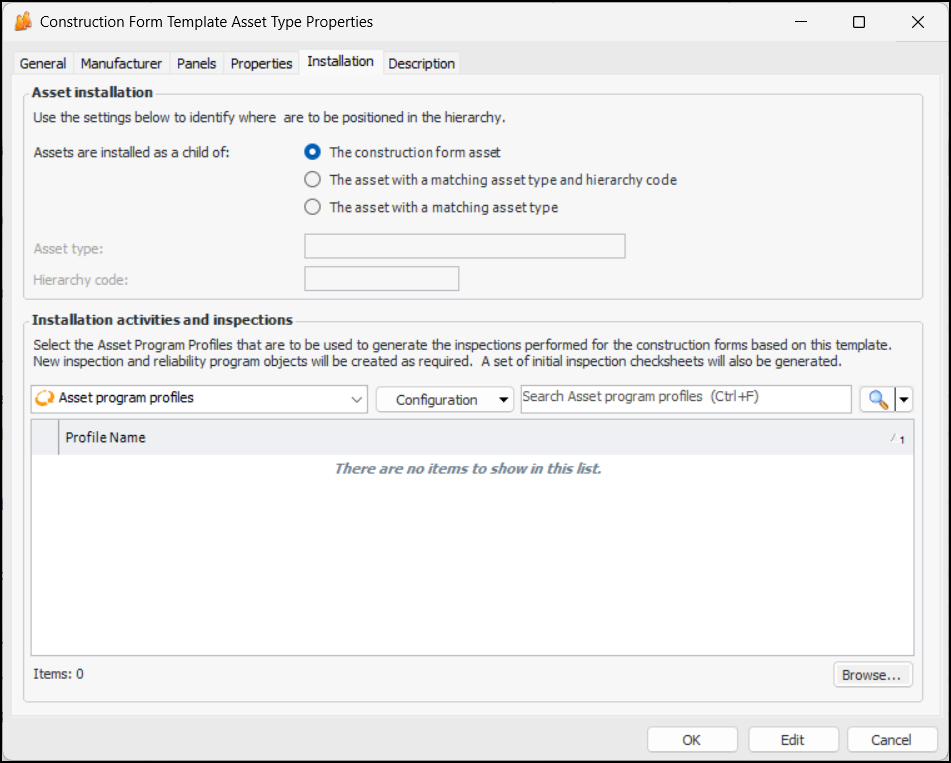Switch to the Properties tab

tap(261, 64)
